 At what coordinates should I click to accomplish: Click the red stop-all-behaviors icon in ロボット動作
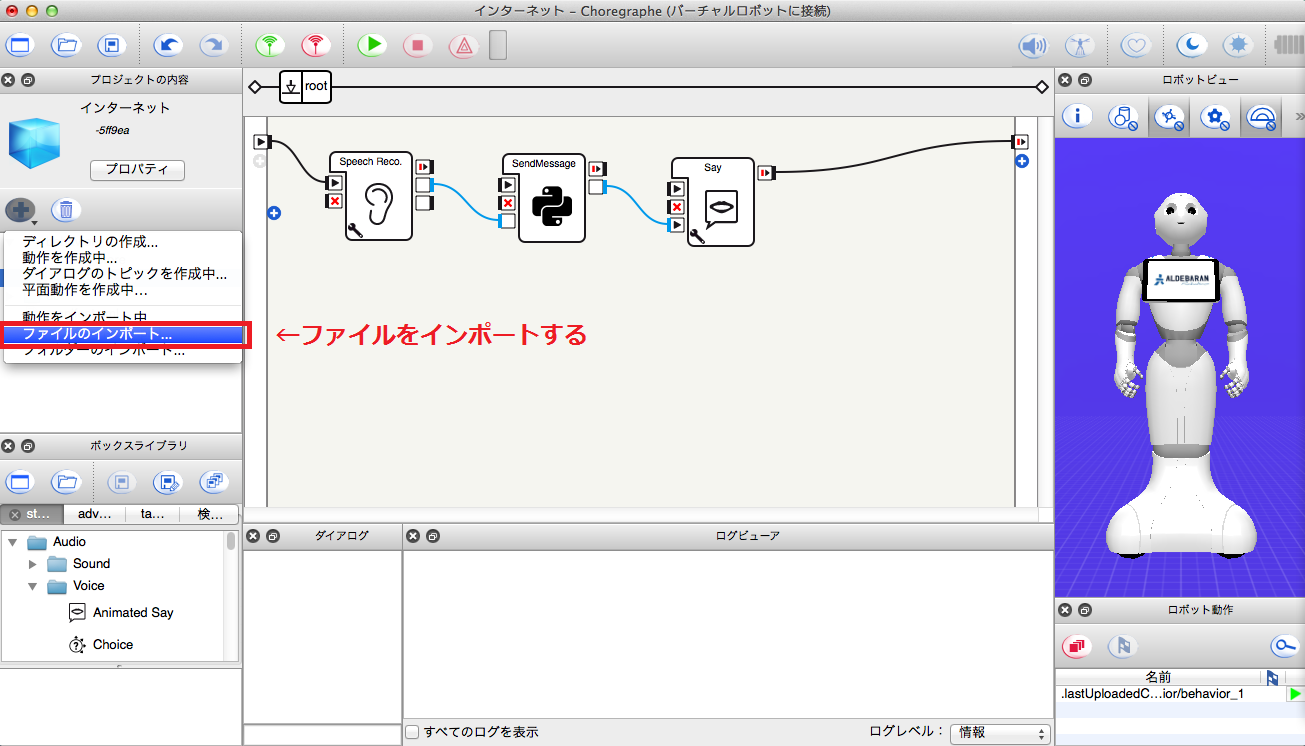pyautogui.click(x=1077, y=645)
